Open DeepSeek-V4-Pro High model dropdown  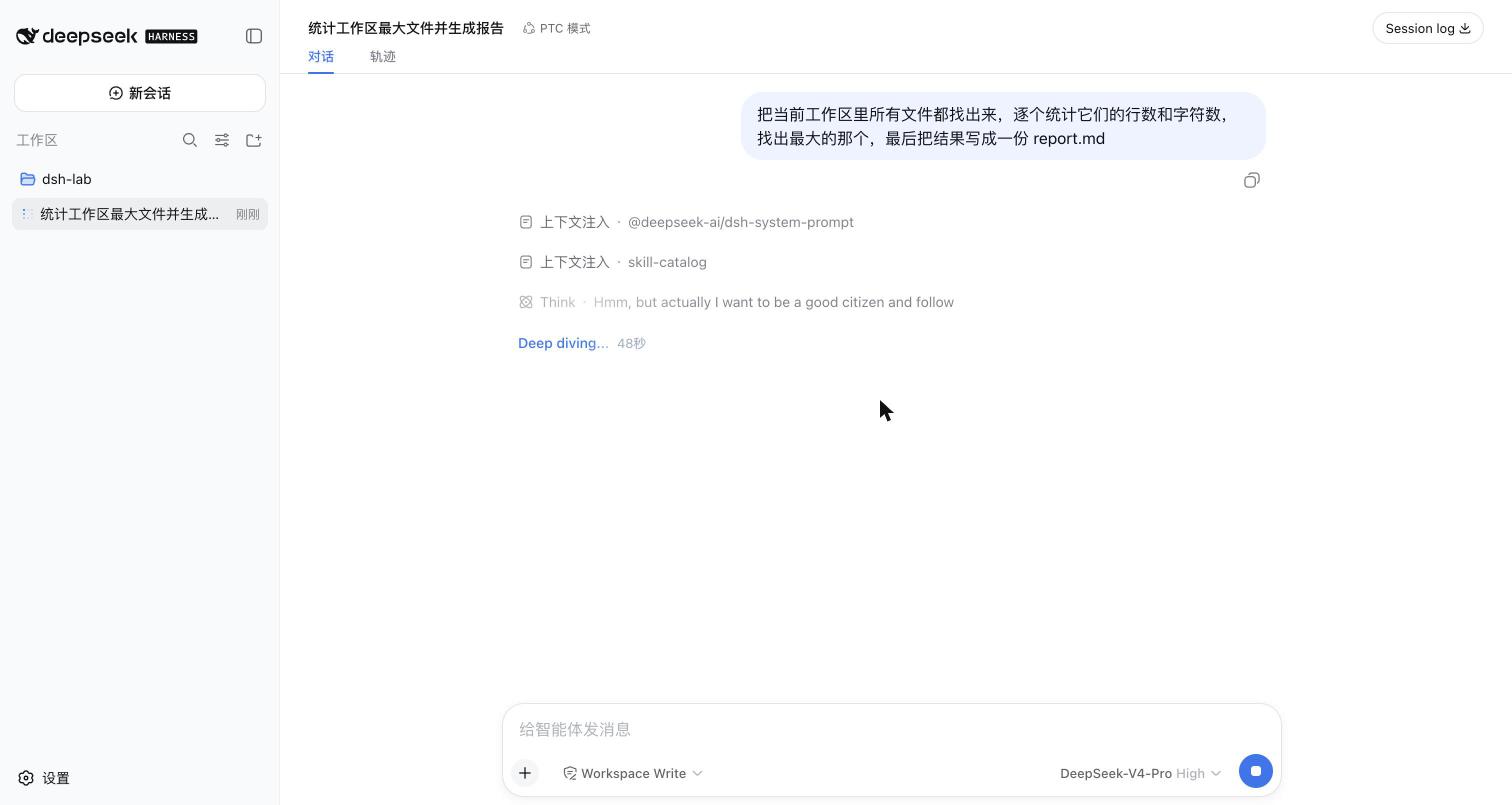[1140, 773]
